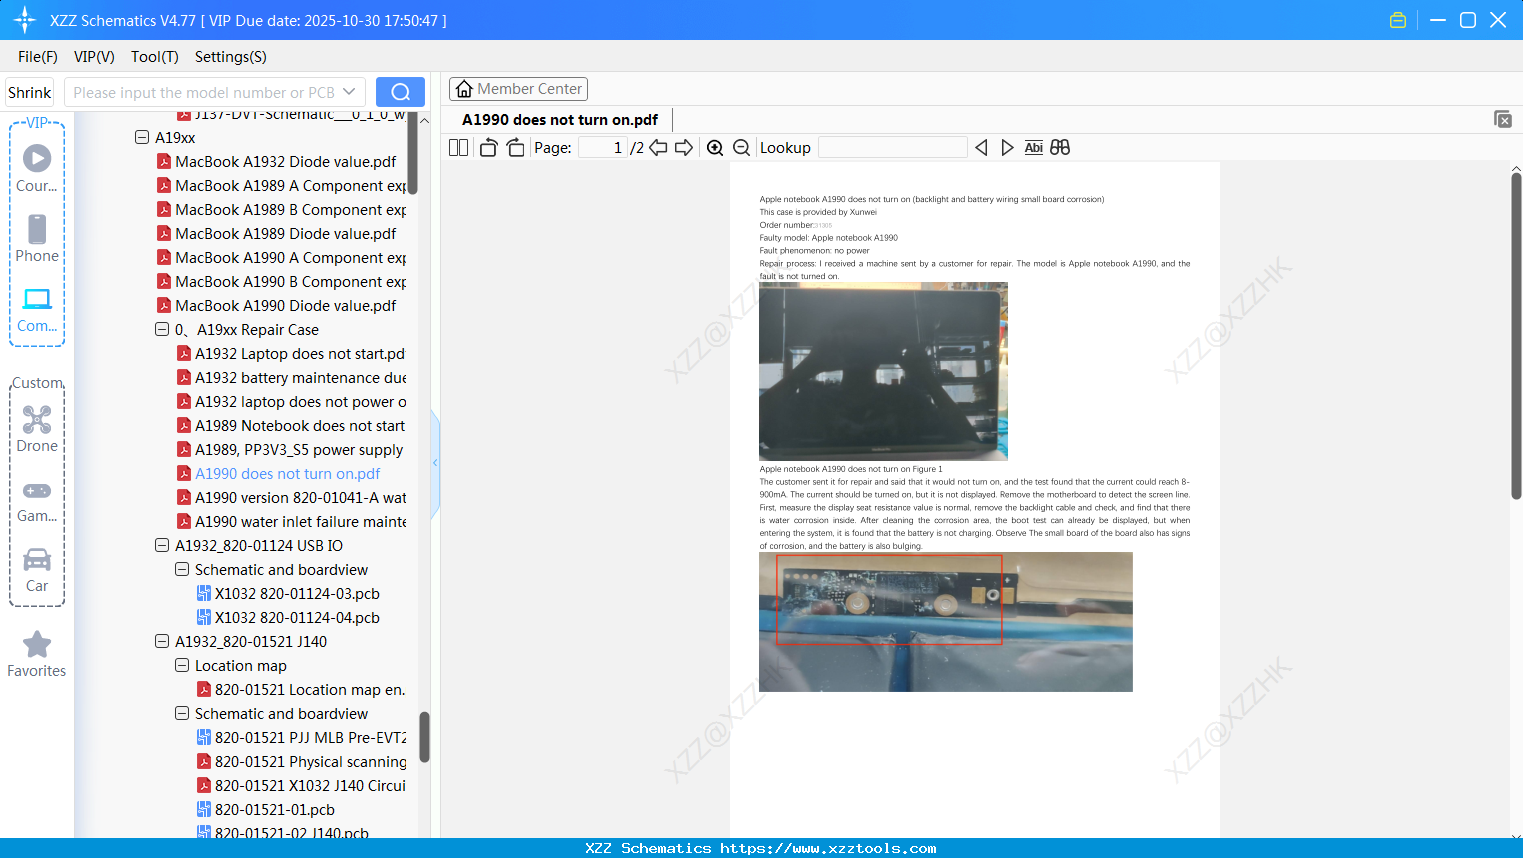Open the File(F) menu
Screen dimensions: 1523x858
pos(38,57)
